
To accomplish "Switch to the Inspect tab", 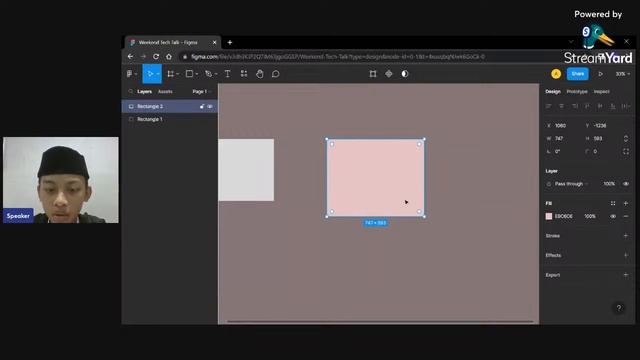I will pyautogui.click(x=601, y=91).
